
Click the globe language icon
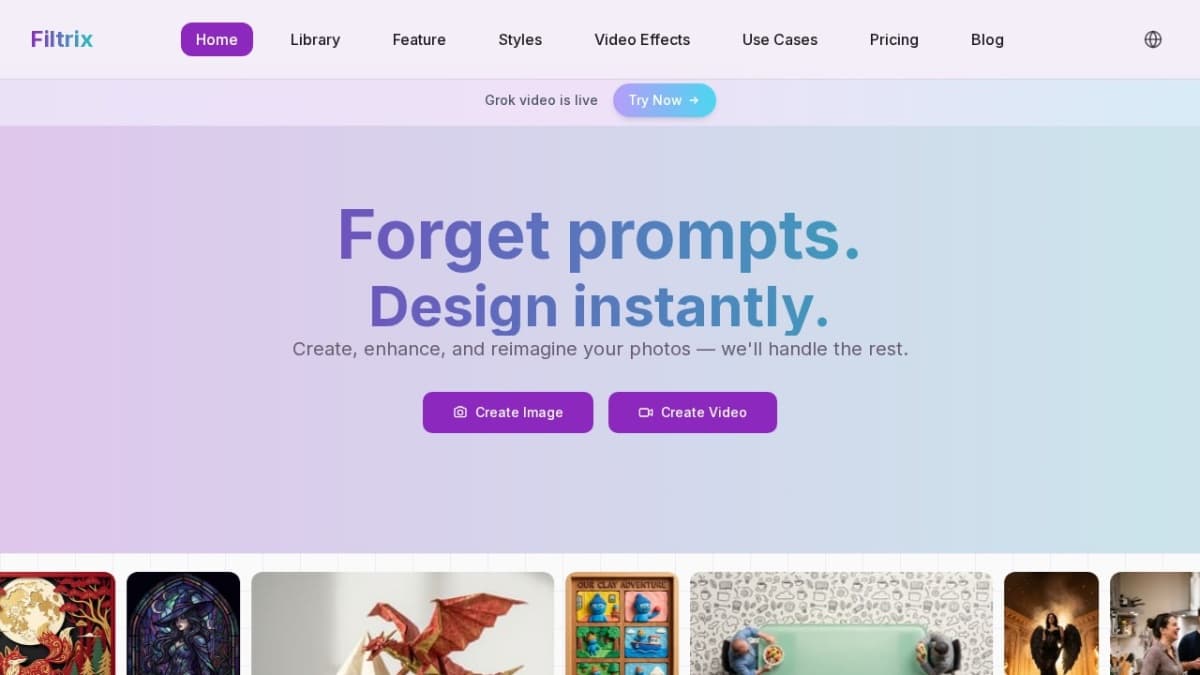click(1153, 40)
